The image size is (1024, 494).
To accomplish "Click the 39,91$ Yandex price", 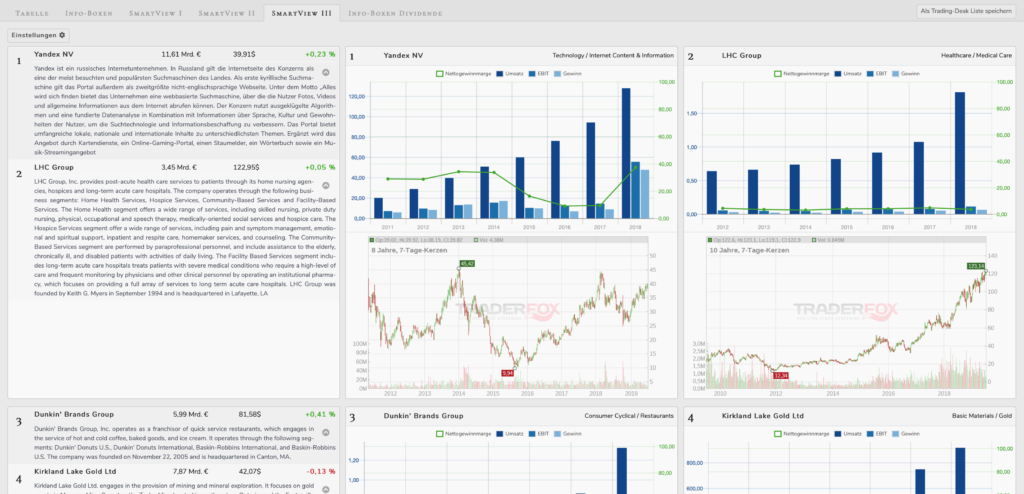I will 244,54.
